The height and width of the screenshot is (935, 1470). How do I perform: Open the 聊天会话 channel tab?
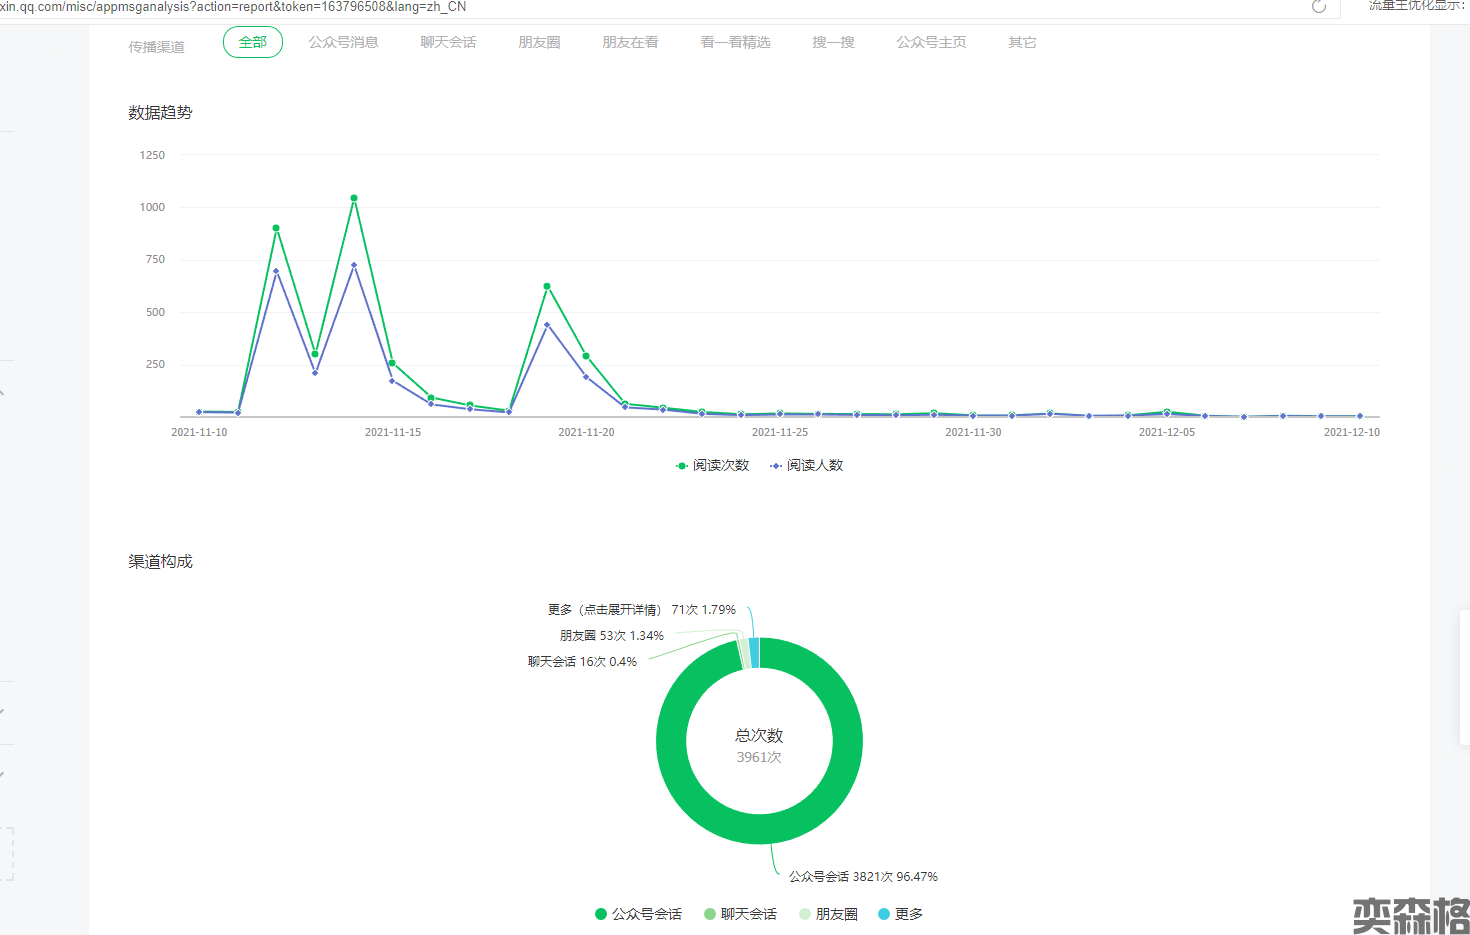448,42
